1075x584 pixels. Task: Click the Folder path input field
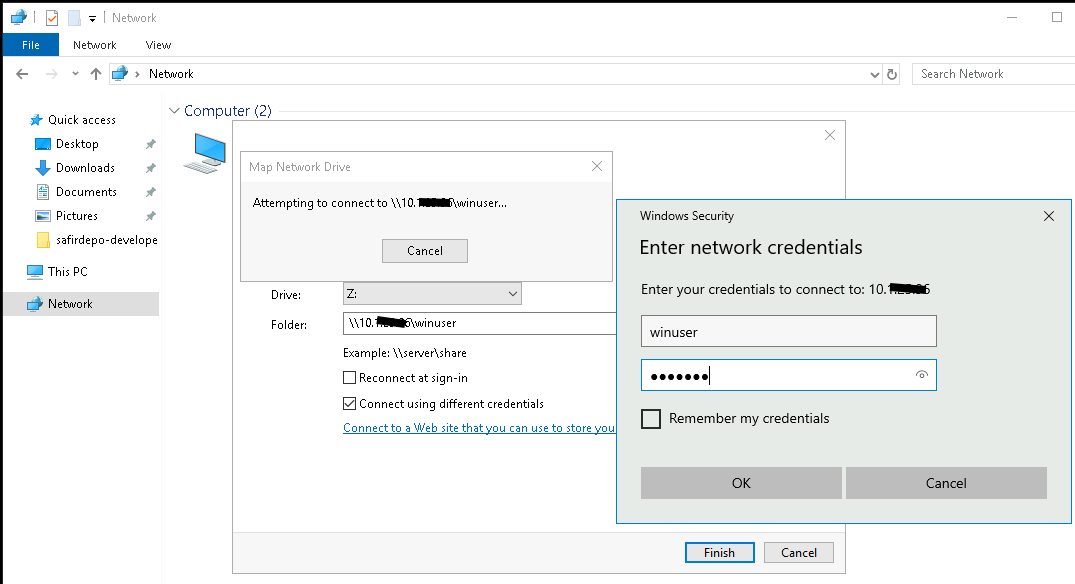point(479,323)
